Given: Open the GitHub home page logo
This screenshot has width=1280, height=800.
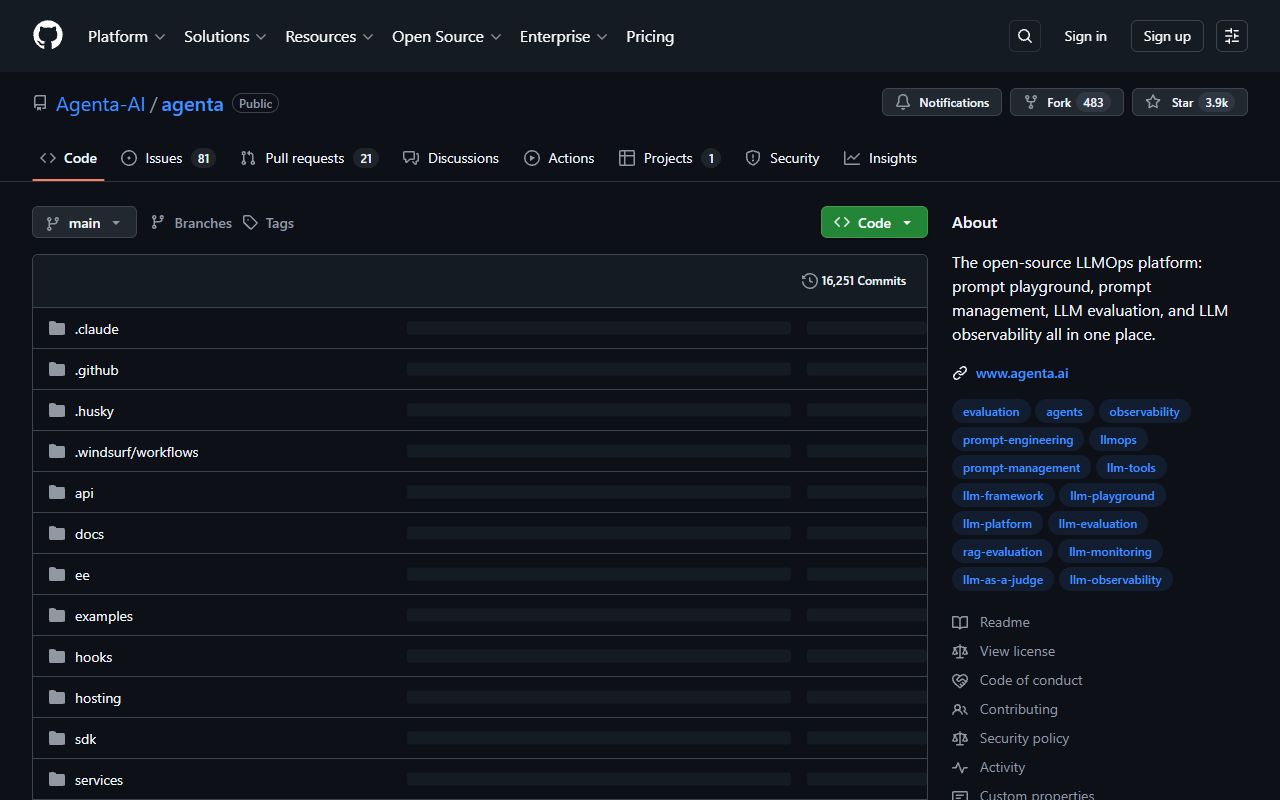Looking at the screenshot, I should click(x=47, y=36).
